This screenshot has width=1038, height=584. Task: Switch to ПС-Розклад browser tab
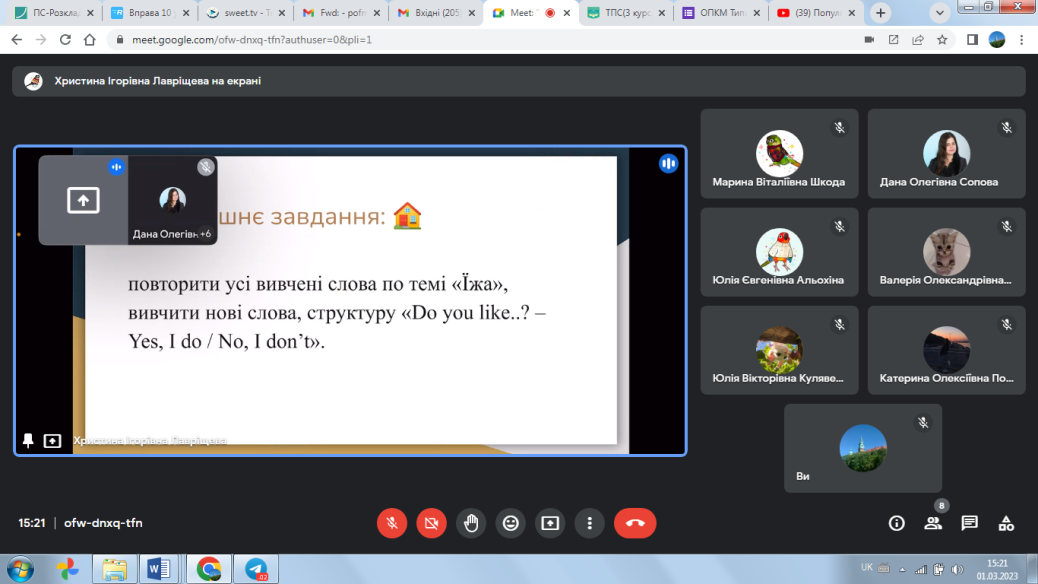pos(56,13)
